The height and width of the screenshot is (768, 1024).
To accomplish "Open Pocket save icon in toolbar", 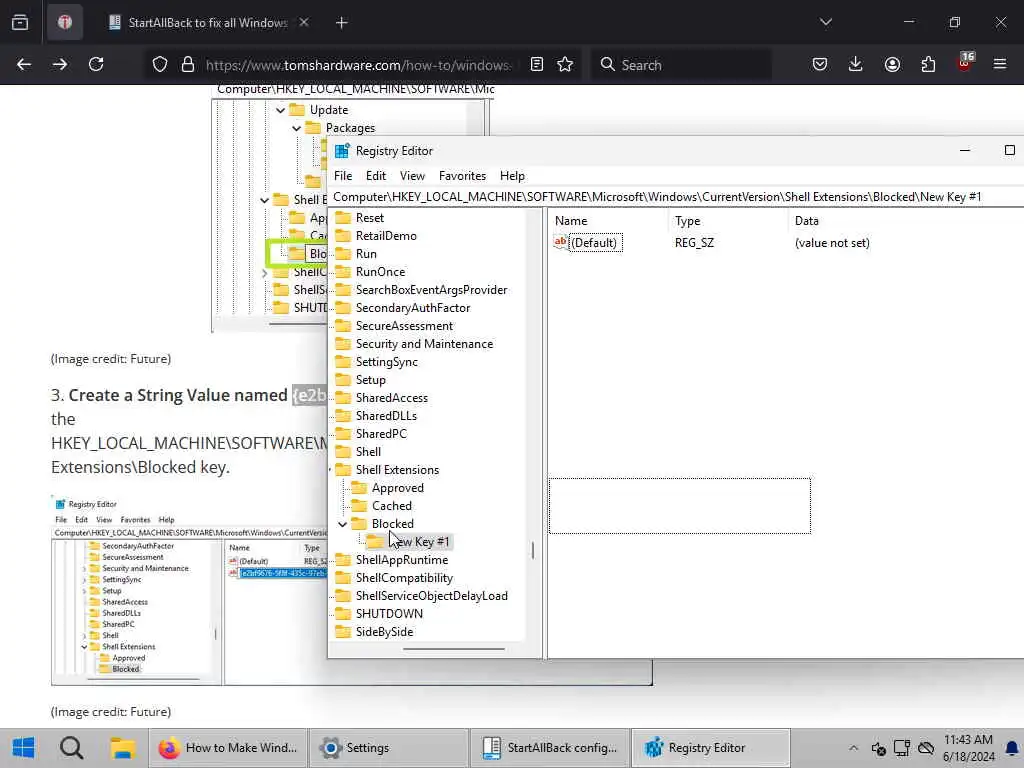I will pos(820,64).
